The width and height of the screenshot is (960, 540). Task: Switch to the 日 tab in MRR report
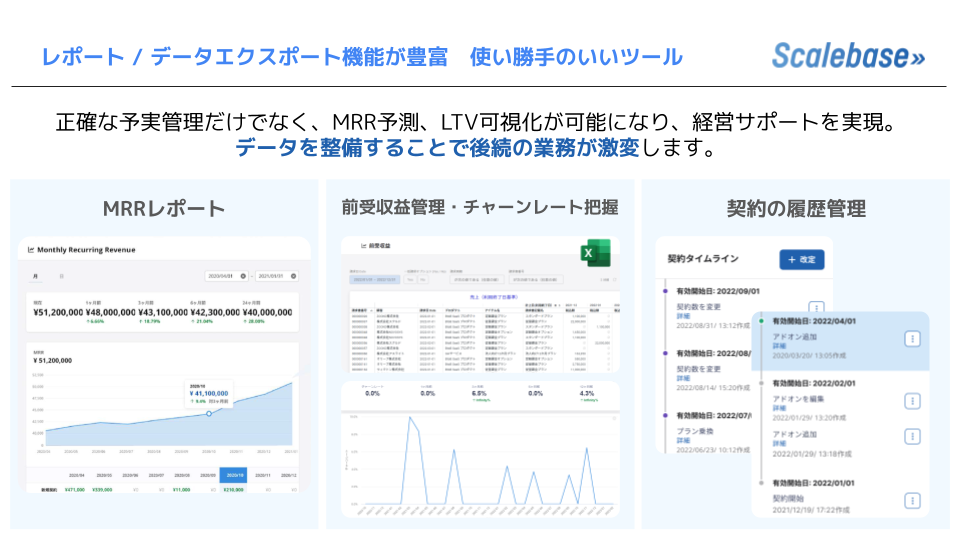(x=62, y=276)
